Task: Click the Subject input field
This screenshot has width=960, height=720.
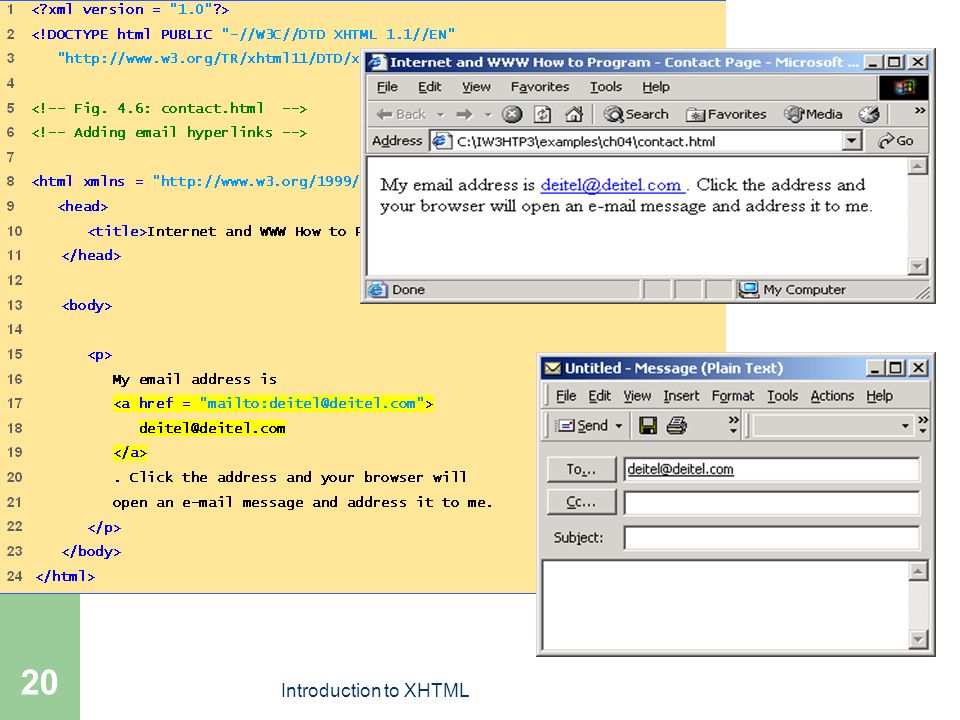Action: tap(771, 538)
